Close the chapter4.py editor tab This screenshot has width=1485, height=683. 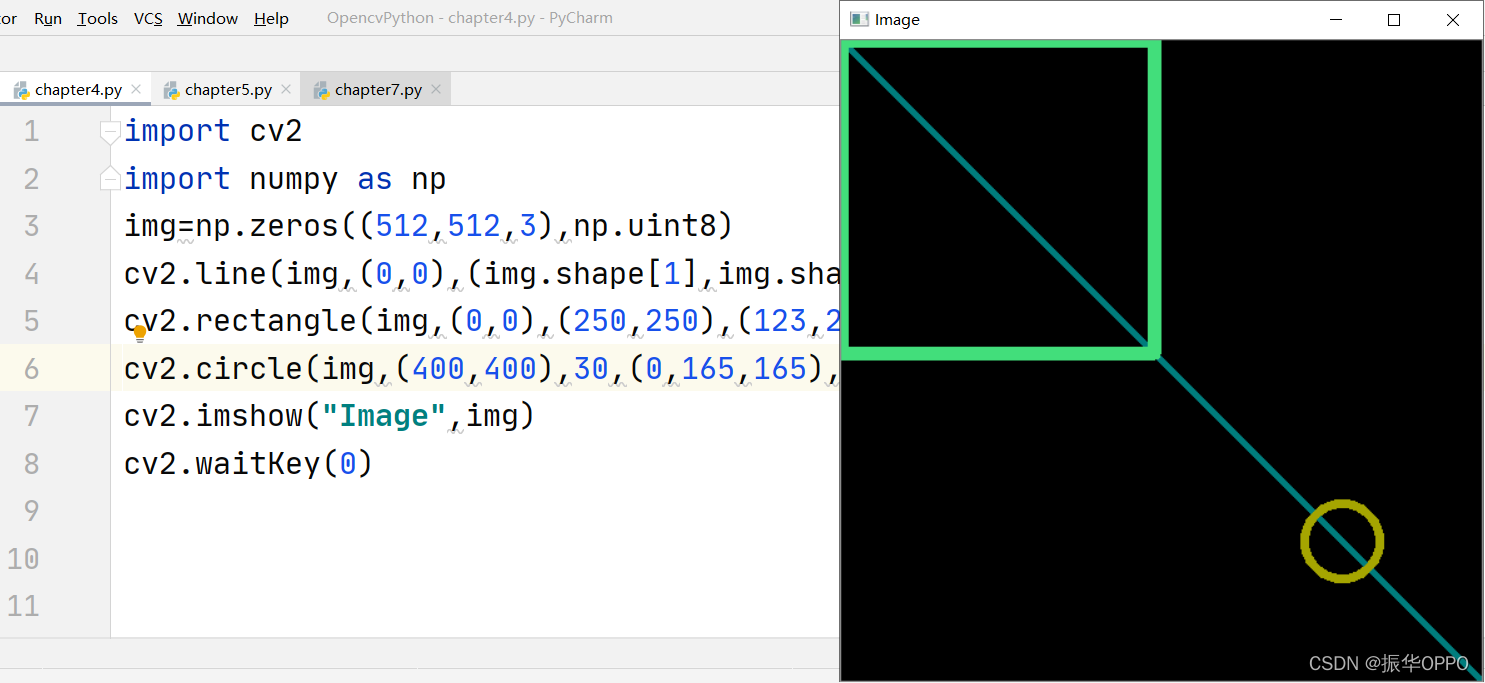tap(136, 90)
